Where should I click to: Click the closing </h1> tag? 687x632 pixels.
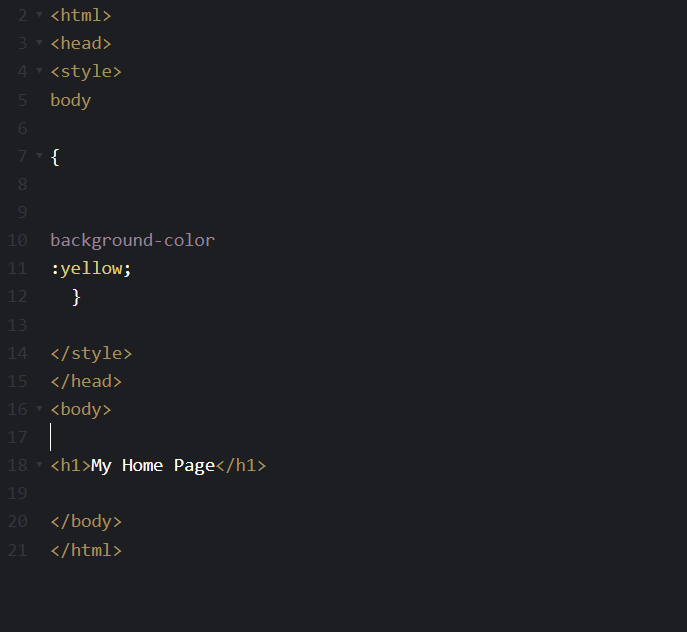click(241, 465)
